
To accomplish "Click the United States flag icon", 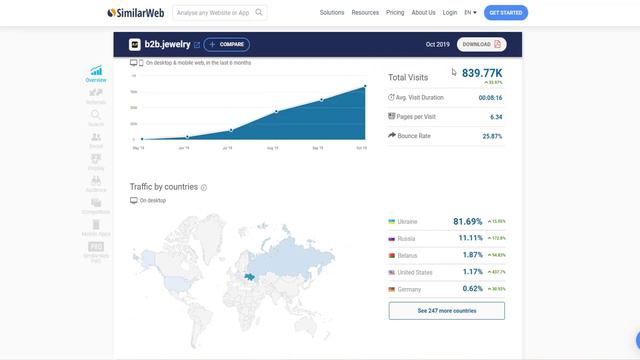I will [x=392, y=272].
